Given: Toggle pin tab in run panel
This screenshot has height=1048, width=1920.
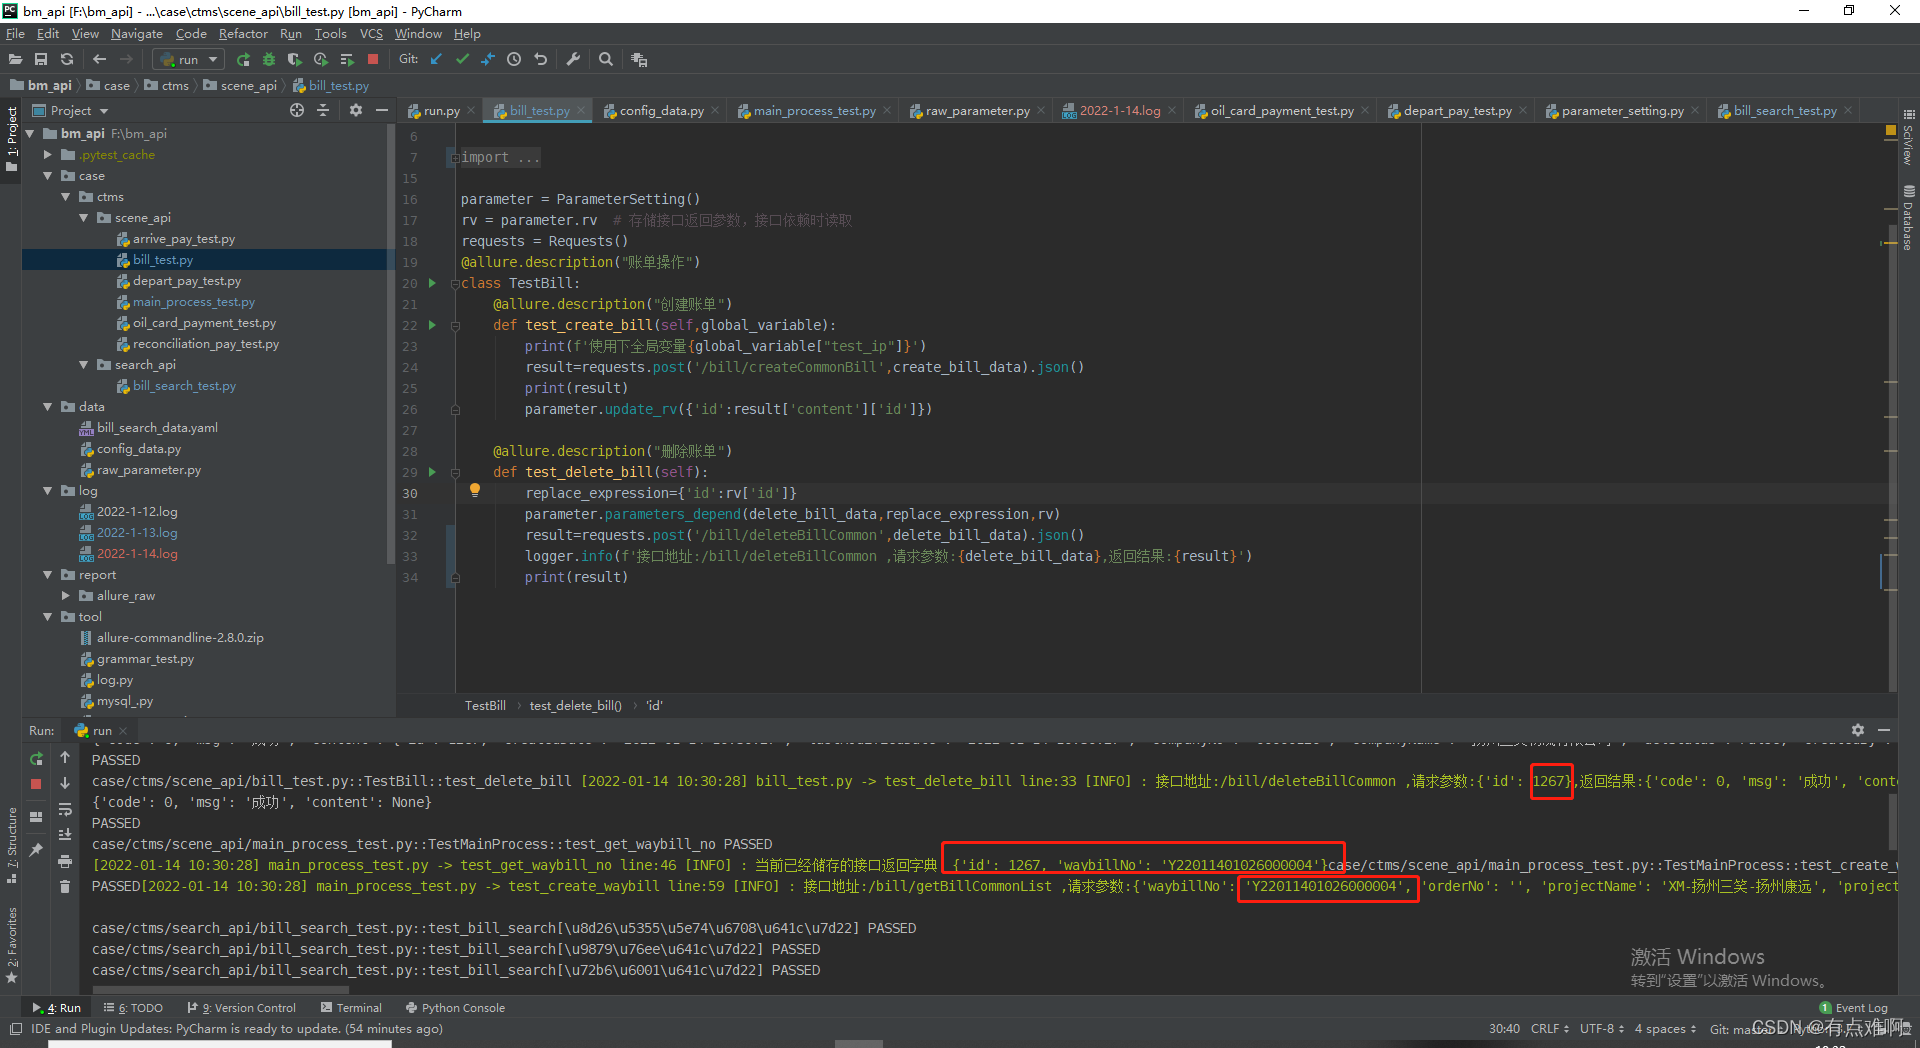Looking at the screenshot, I should (36, 849).
